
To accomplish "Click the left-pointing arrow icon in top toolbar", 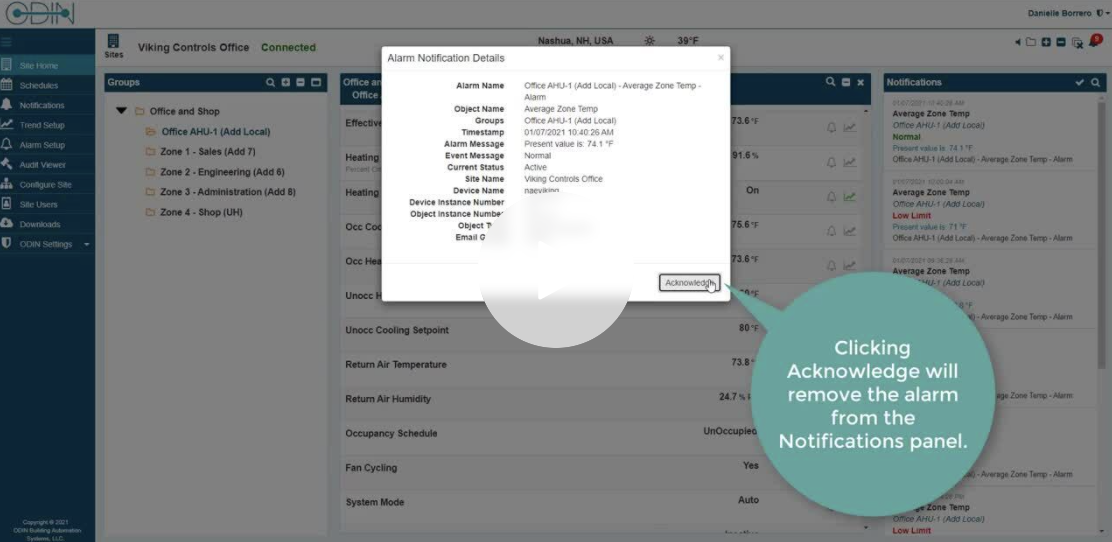I will coord(1018,43).
